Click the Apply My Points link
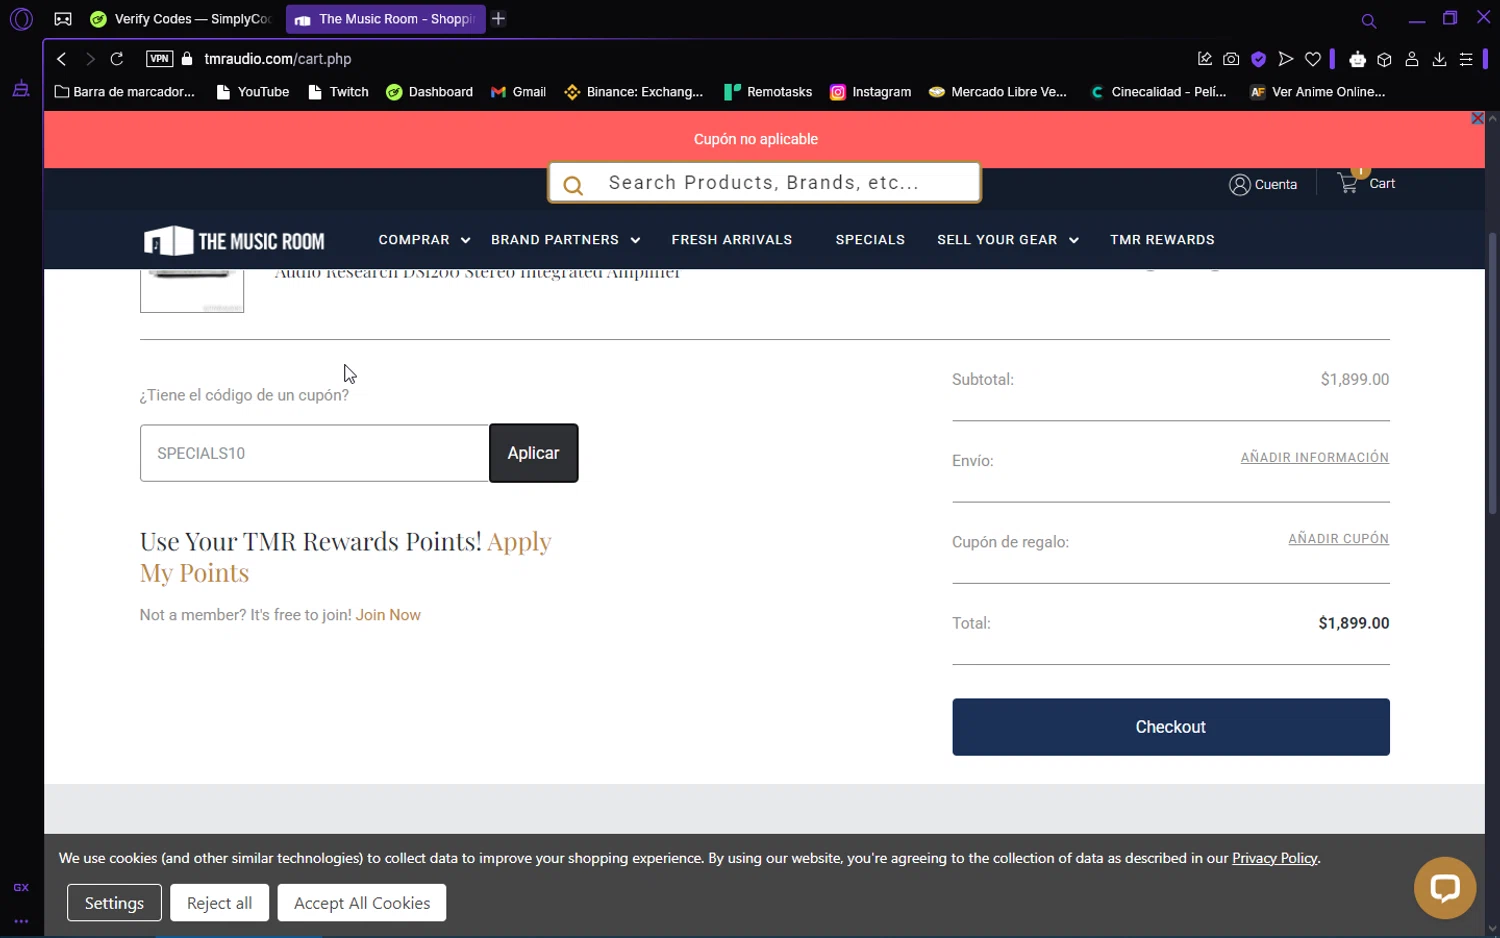The image size is (1500, 938). pos(346,557)
